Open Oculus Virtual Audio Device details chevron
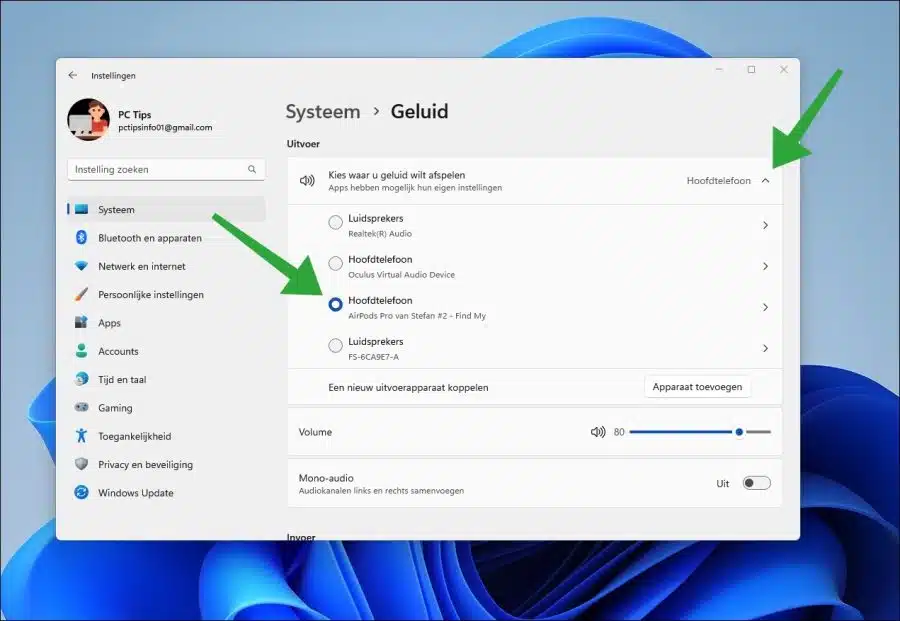 point(765,266)
